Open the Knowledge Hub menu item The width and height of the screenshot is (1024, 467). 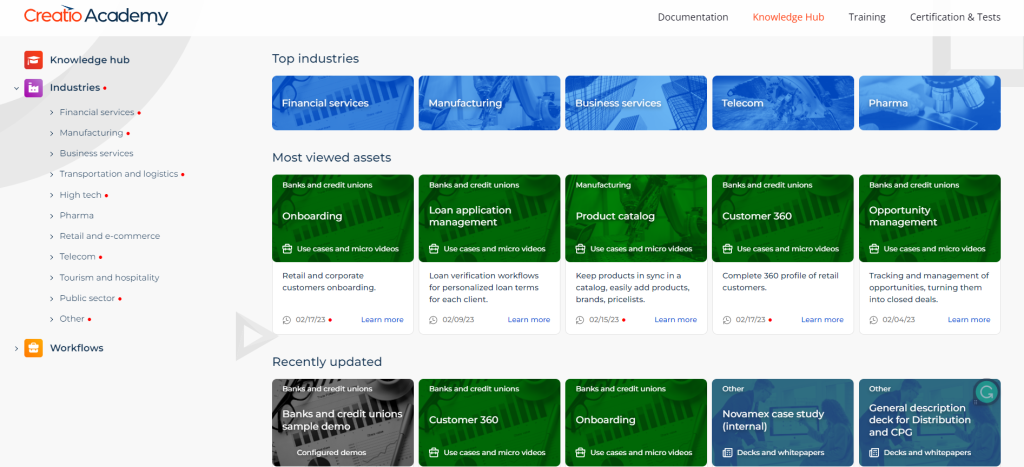[x=788, y=18]
